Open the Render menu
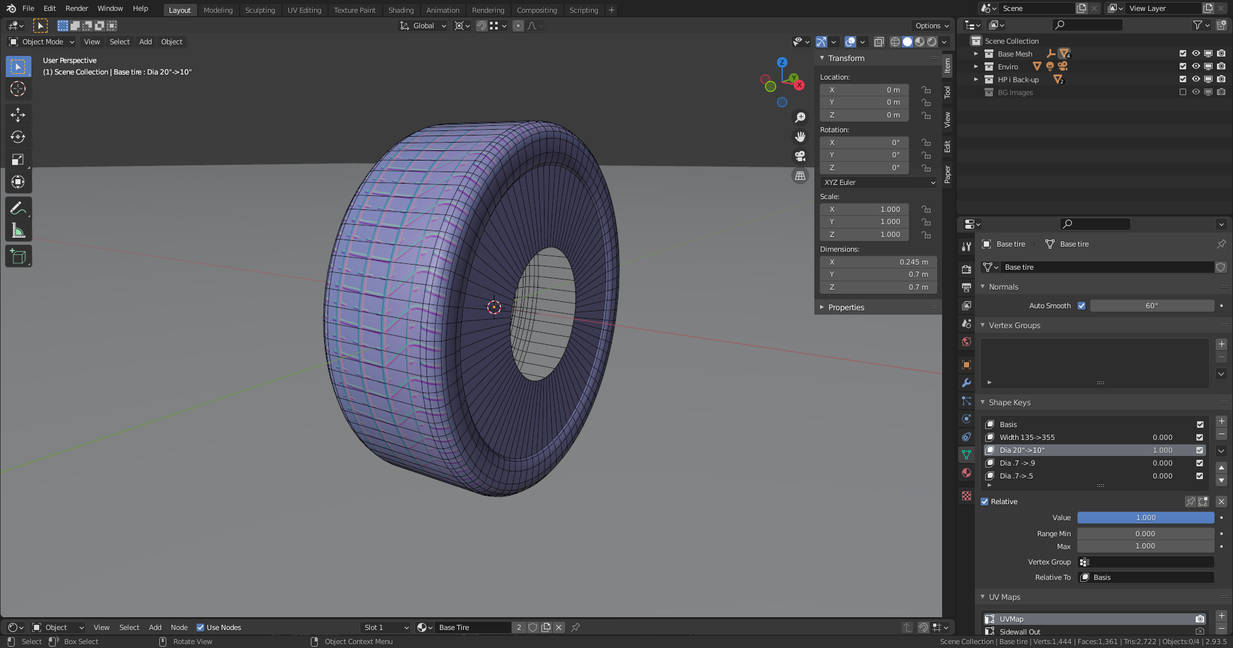The width and height of the screenshot is (1233, 648). click(77, 9)
